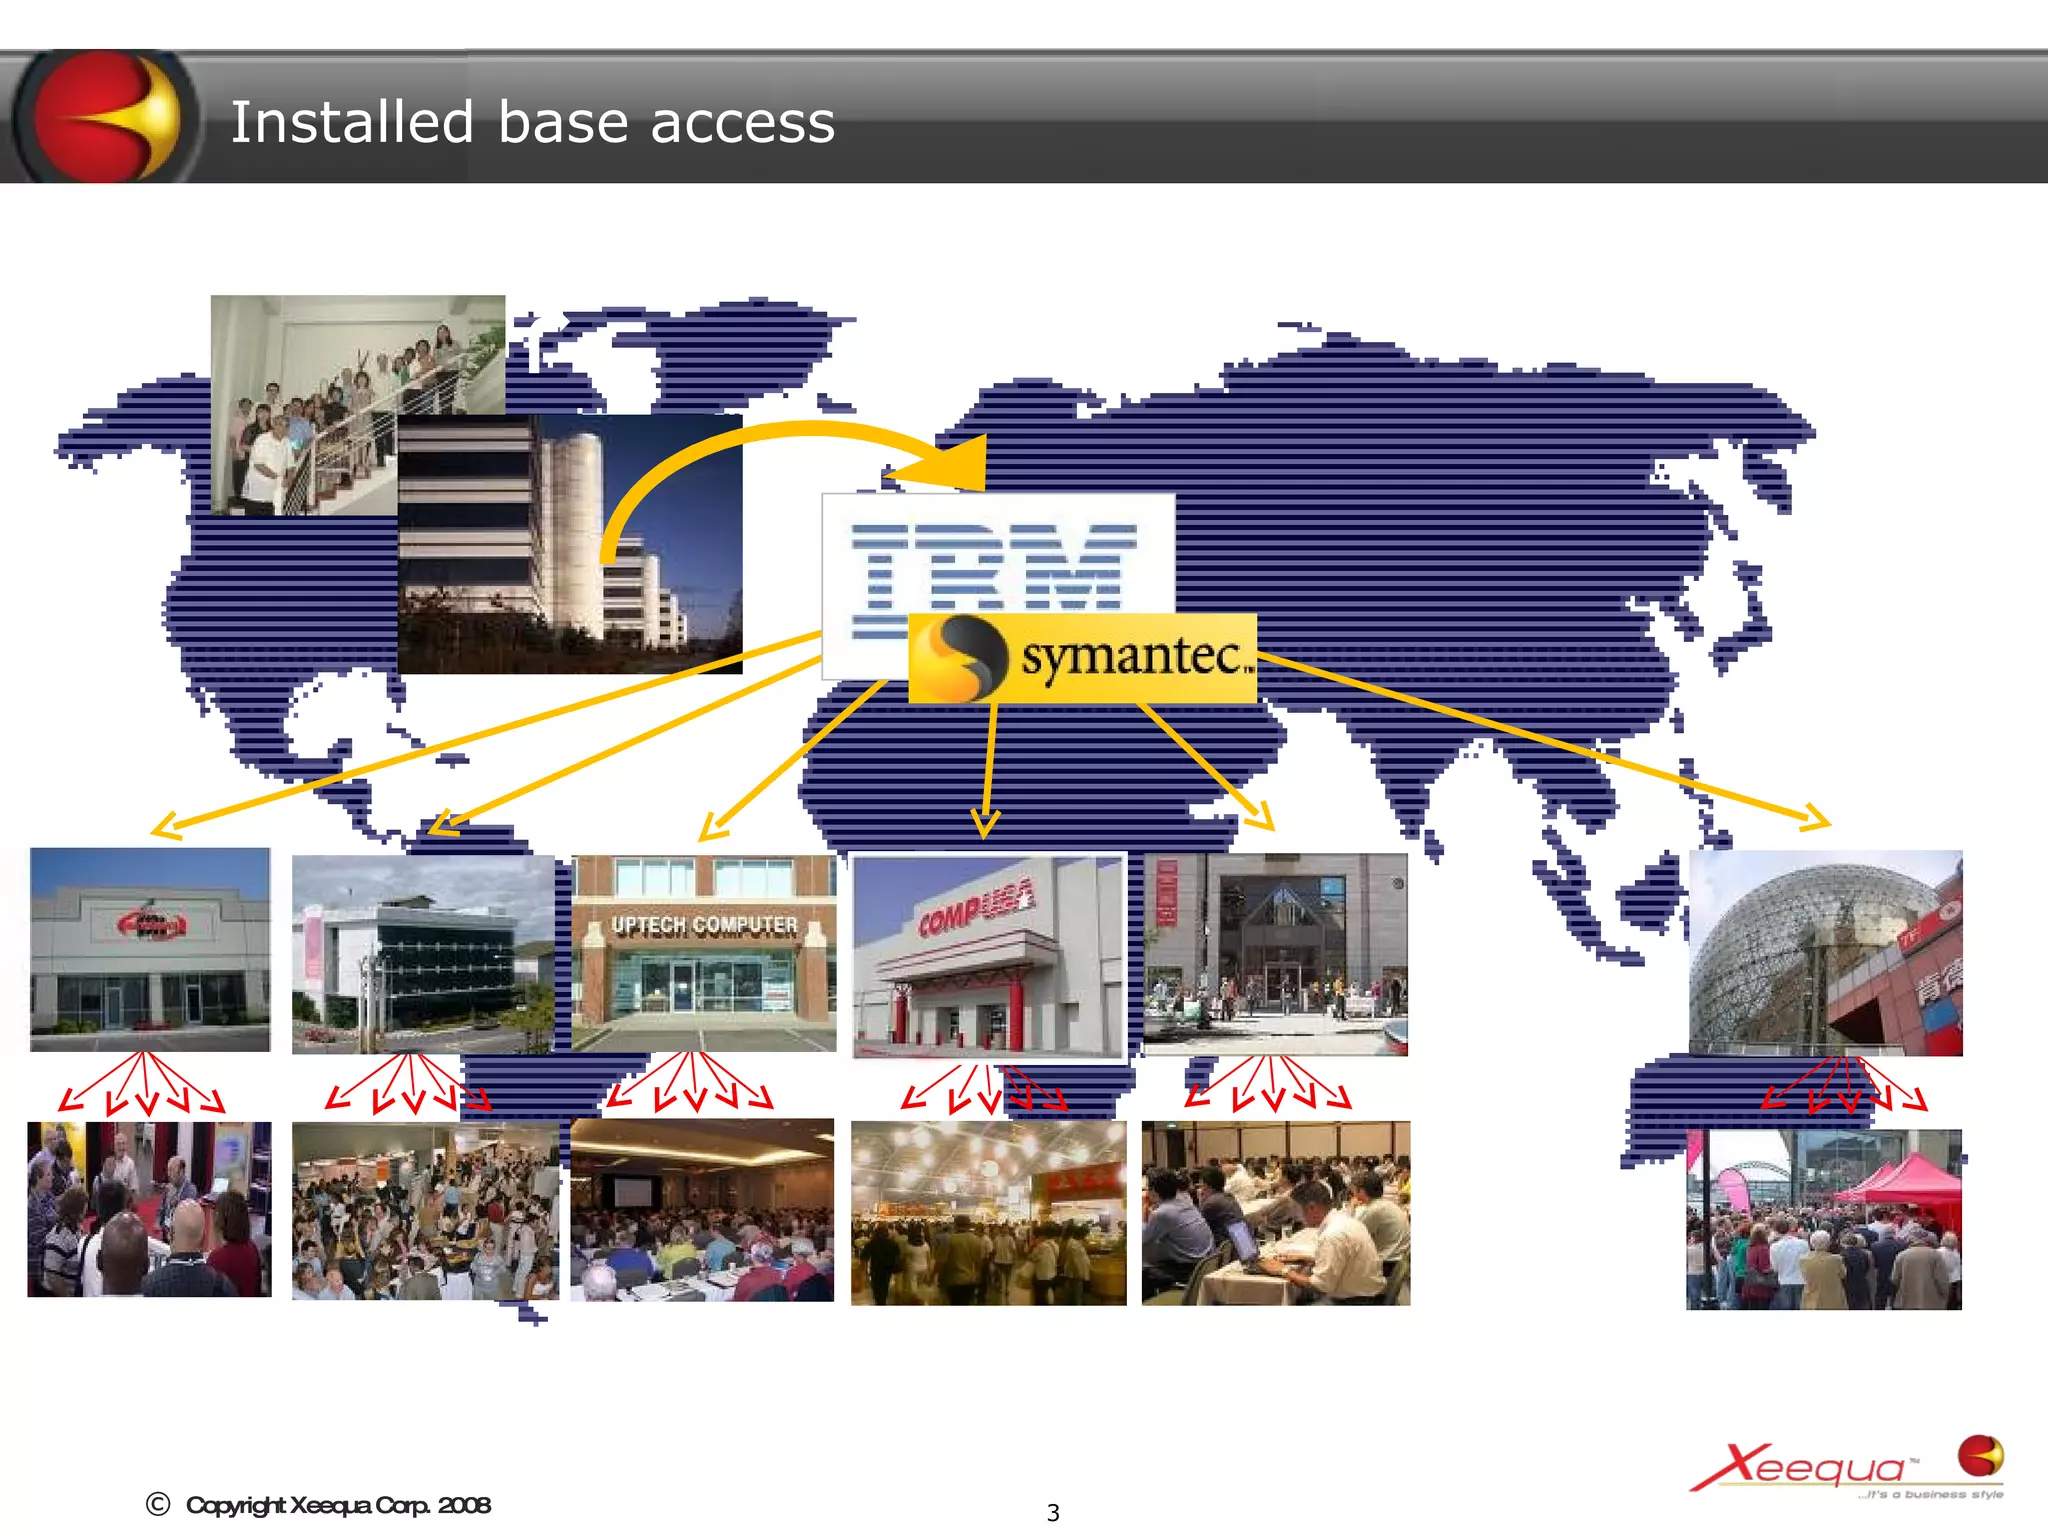Click the red tents outdoor crowd photo

point(1824,1219)
